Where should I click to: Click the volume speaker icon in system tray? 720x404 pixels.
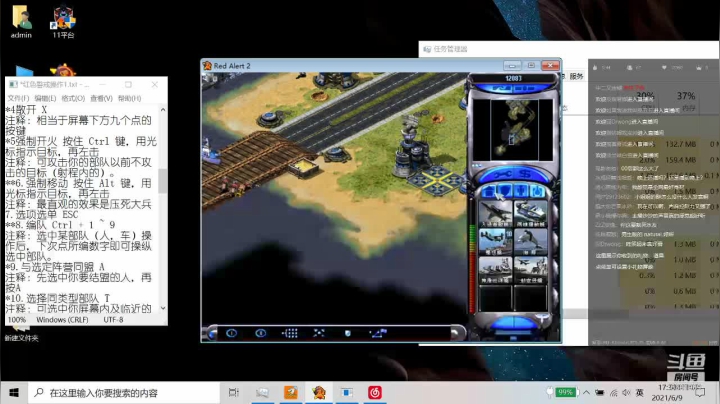[626, 393]
